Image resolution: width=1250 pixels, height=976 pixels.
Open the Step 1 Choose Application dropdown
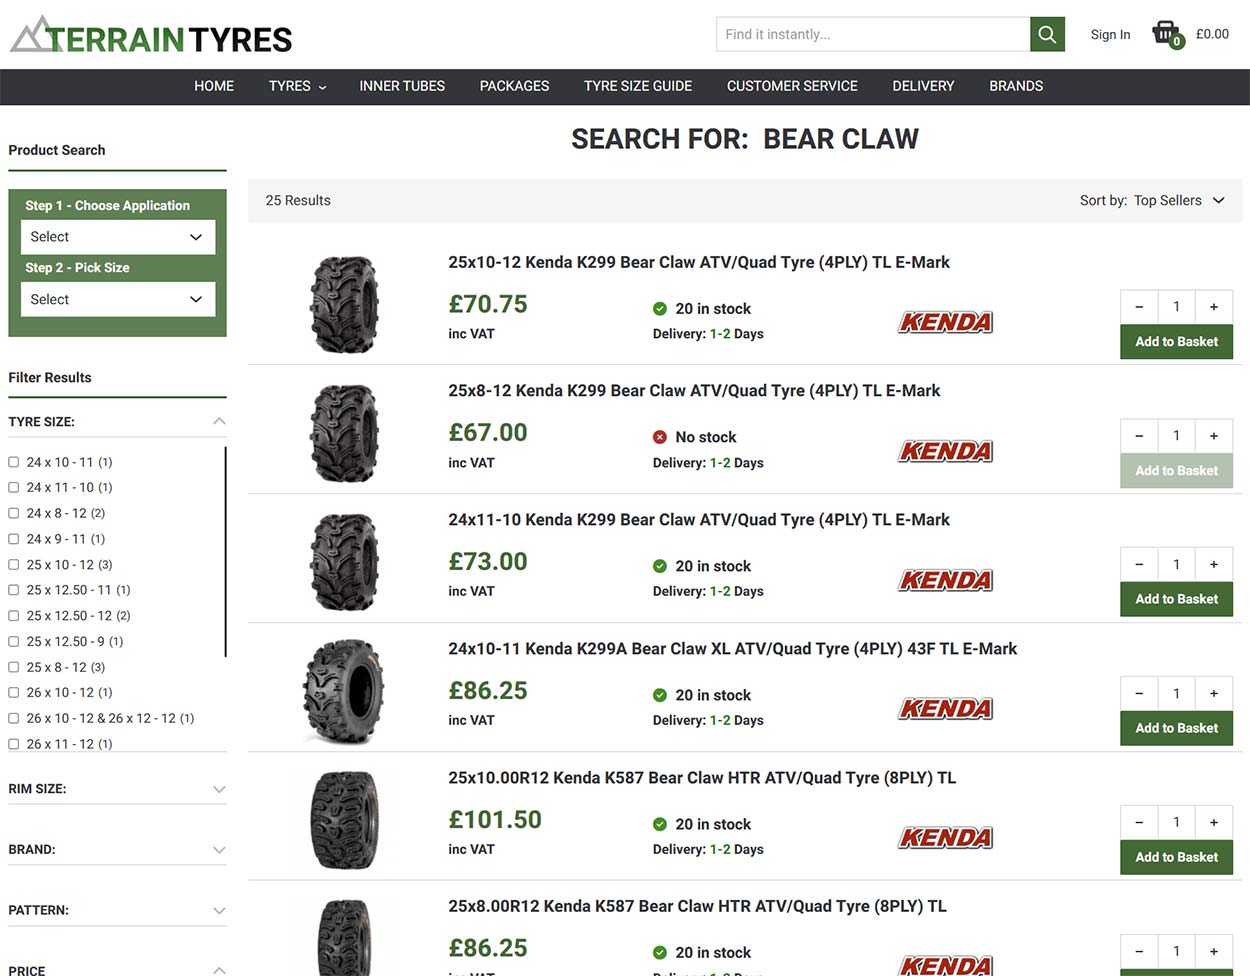click(x=117, y=236)
